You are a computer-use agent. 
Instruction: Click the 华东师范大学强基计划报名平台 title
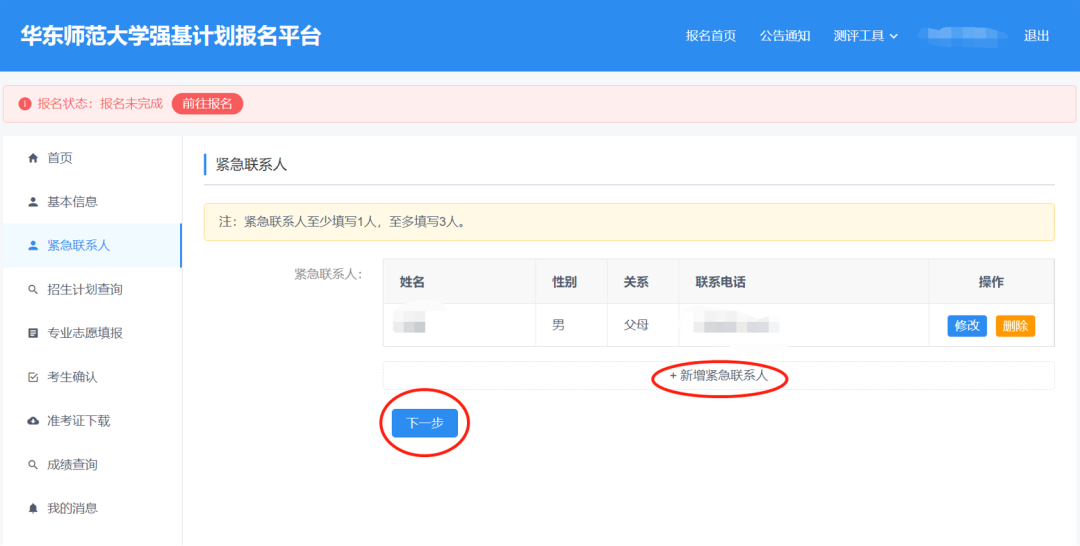[171, 36]
